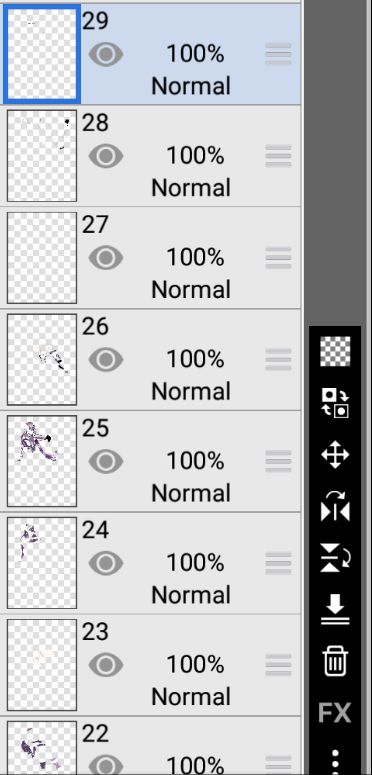
Task: Delete layer with the trash icon
Action: [x=335, y=661]
